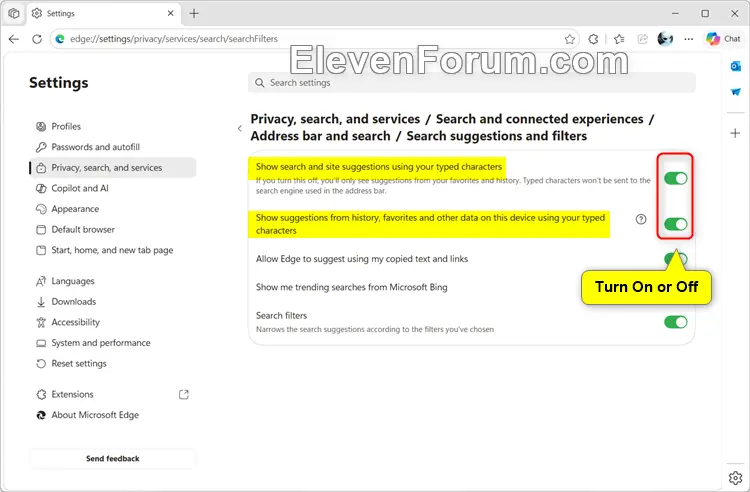Open Accessibility settings
The height and width of the screenshot is (492, 750).
113,322
